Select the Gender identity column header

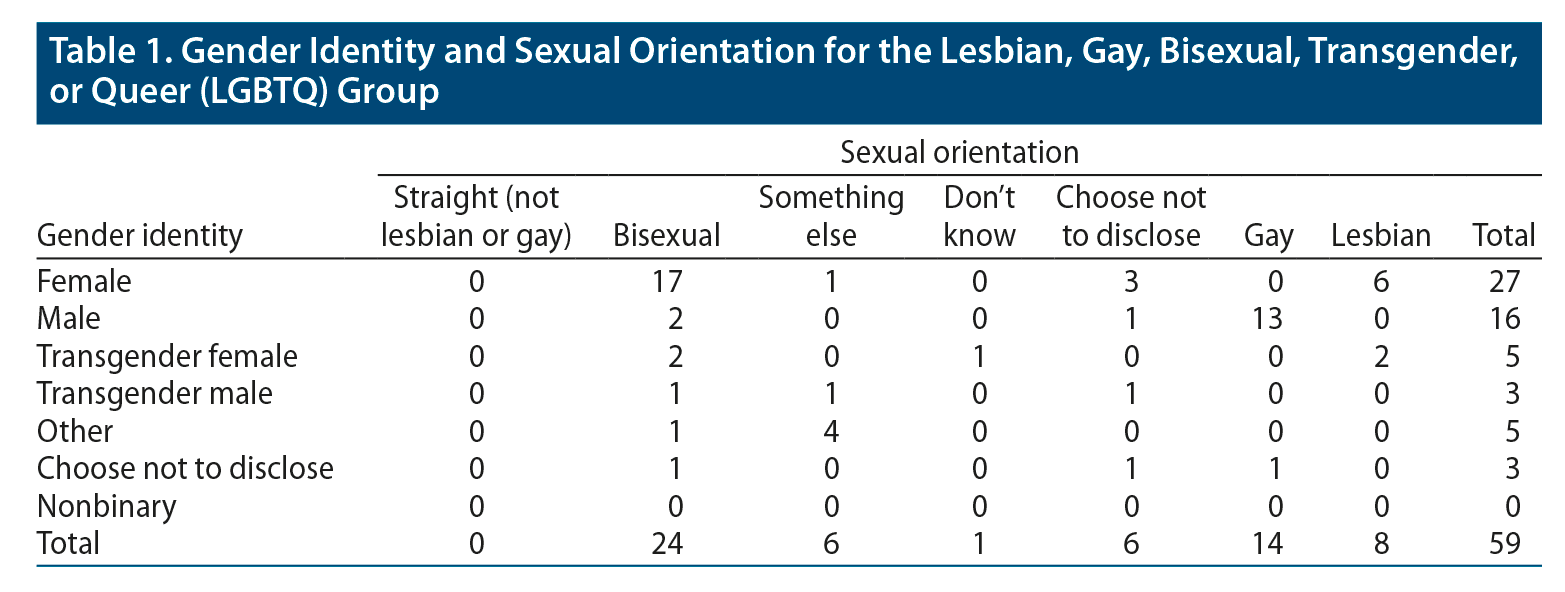140,235
